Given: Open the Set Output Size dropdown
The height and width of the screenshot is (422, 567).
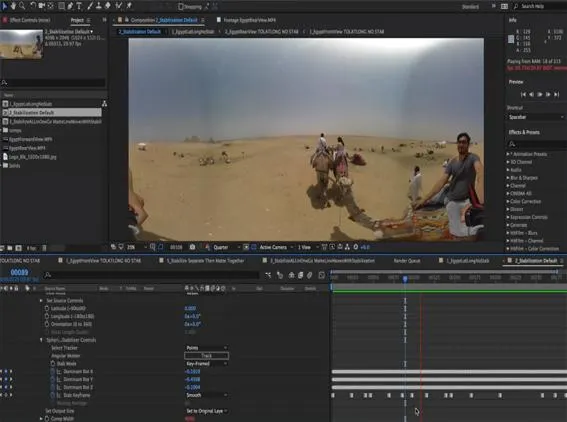Looking at the screenshot, I should point(206,411).
